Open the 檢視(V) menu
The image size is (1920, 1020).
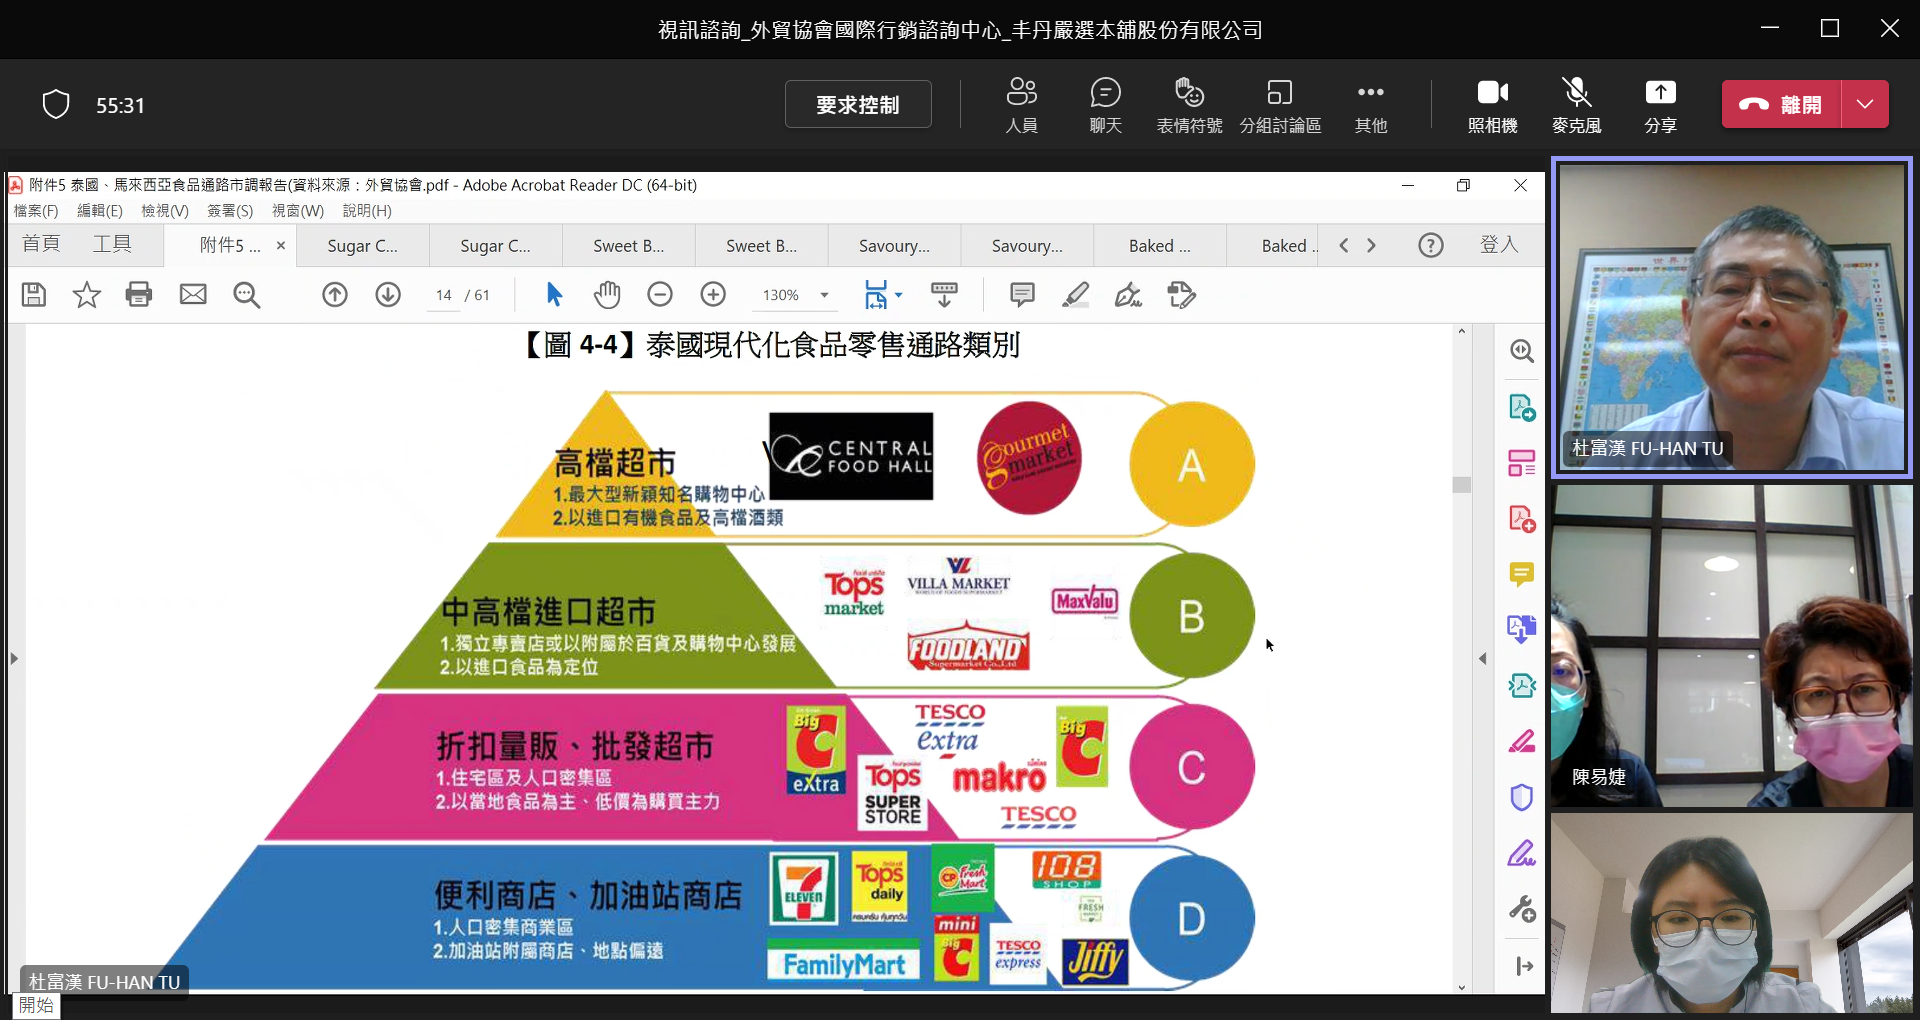pyautogui.click(x=164, y=211)
